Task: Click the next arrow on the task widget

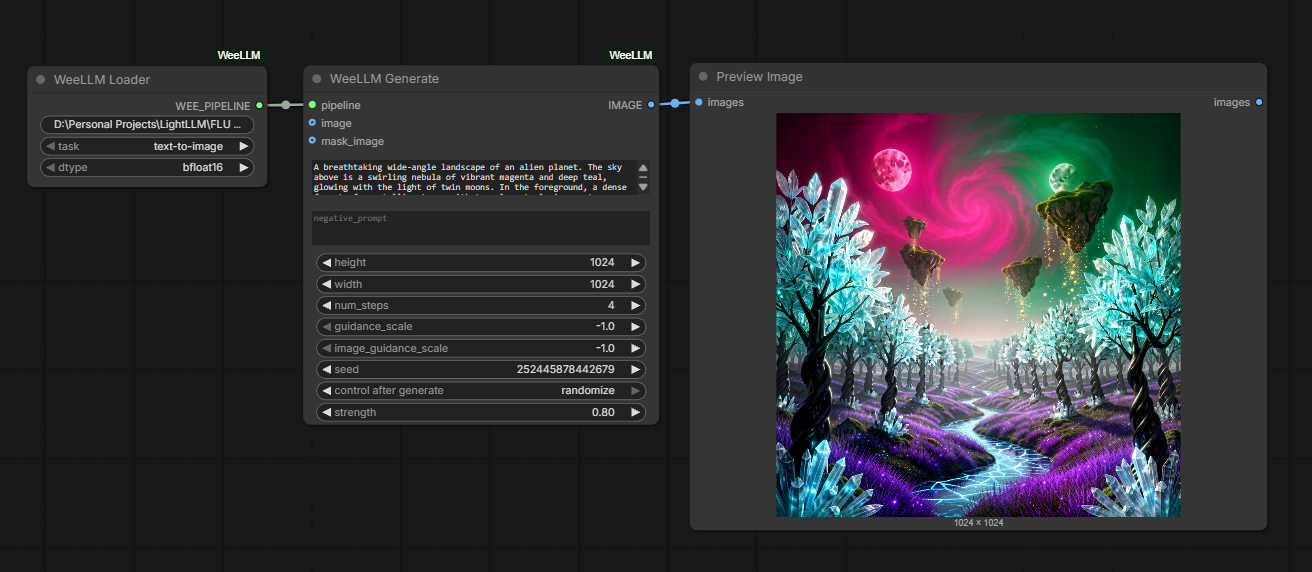Action: [x=243, y=146]
